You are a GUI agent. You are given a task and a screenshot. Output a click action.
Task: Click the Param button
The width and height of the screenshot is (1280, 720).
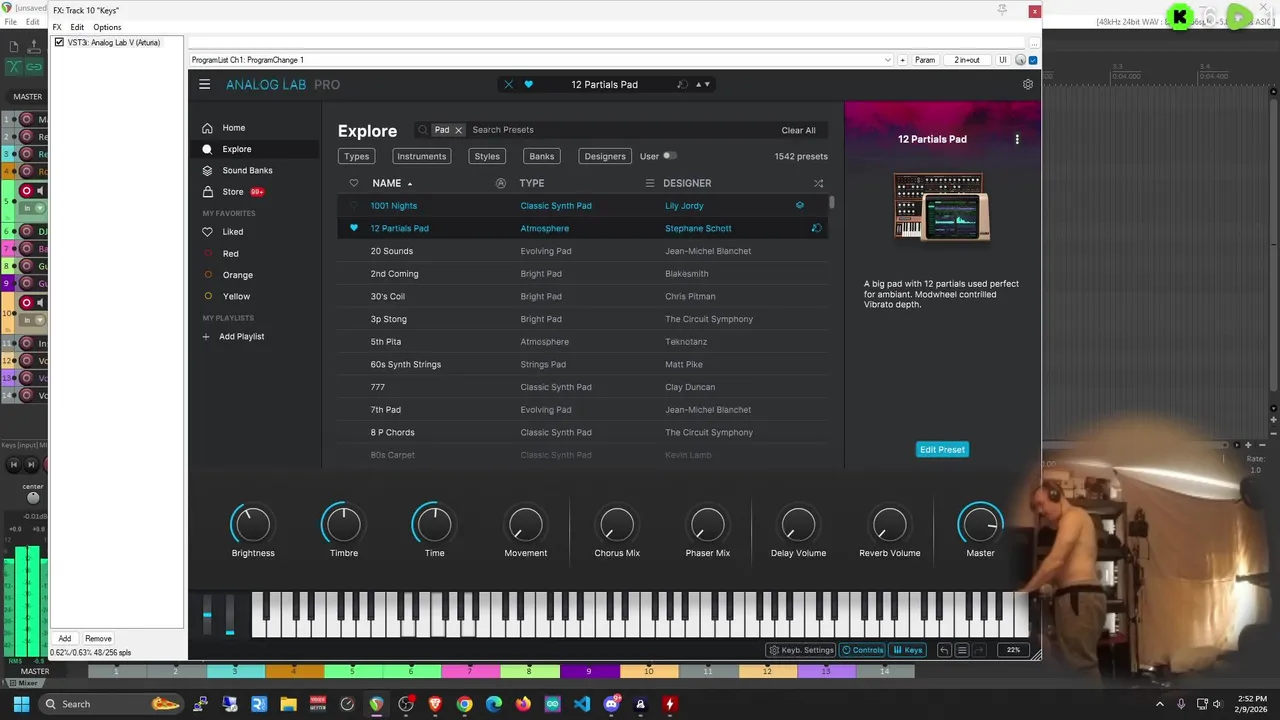[925, 60]
